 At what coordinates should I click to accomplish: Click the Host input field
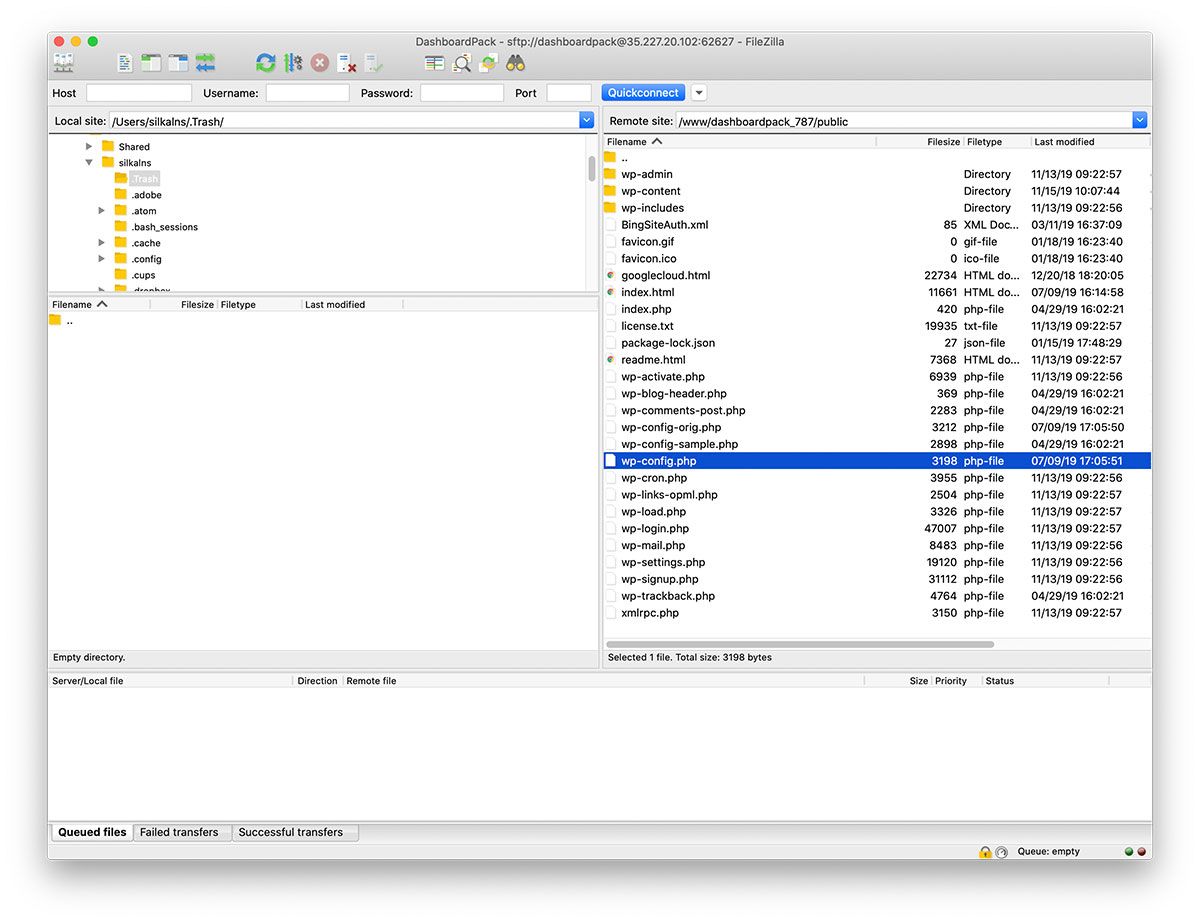[x=139, y=93]
